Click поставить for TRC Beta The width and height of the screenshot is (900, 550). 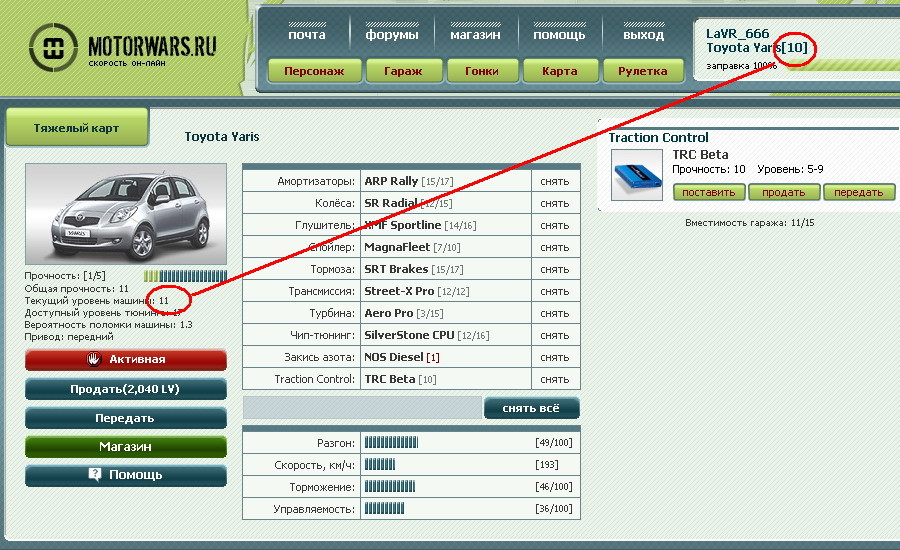pos(709,192)
